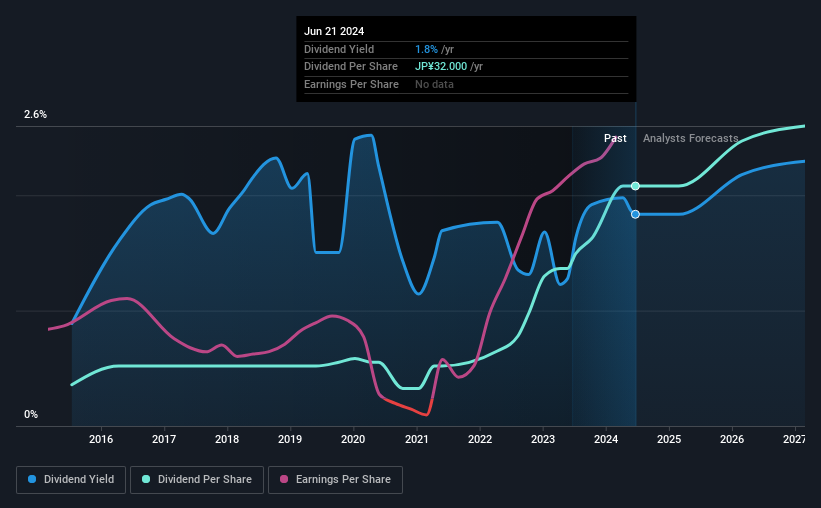Click the blue Dividend Yield legend dot
The width and height of the screenshot is (821, 508).
pyautogui.click(x=32, y=479)
